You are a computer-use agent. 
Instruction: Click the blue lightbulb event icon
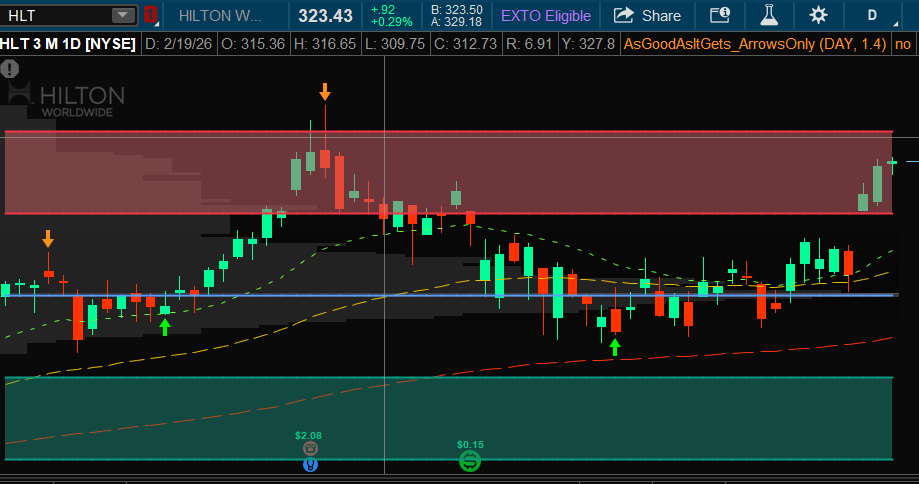tap(310, 464)
